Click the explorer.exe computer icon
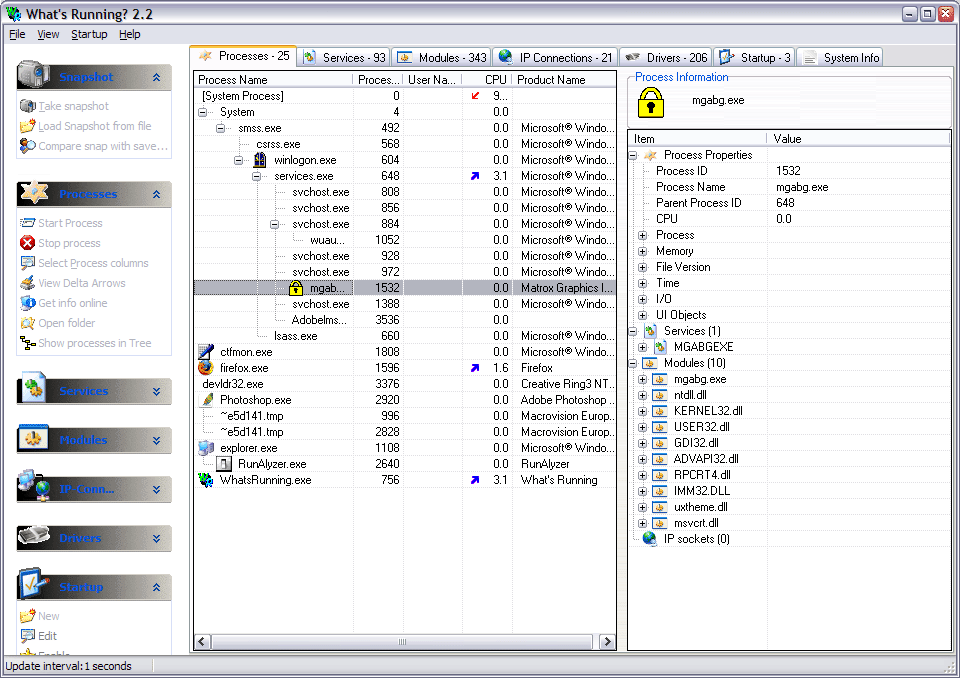 tap(206, 448)
